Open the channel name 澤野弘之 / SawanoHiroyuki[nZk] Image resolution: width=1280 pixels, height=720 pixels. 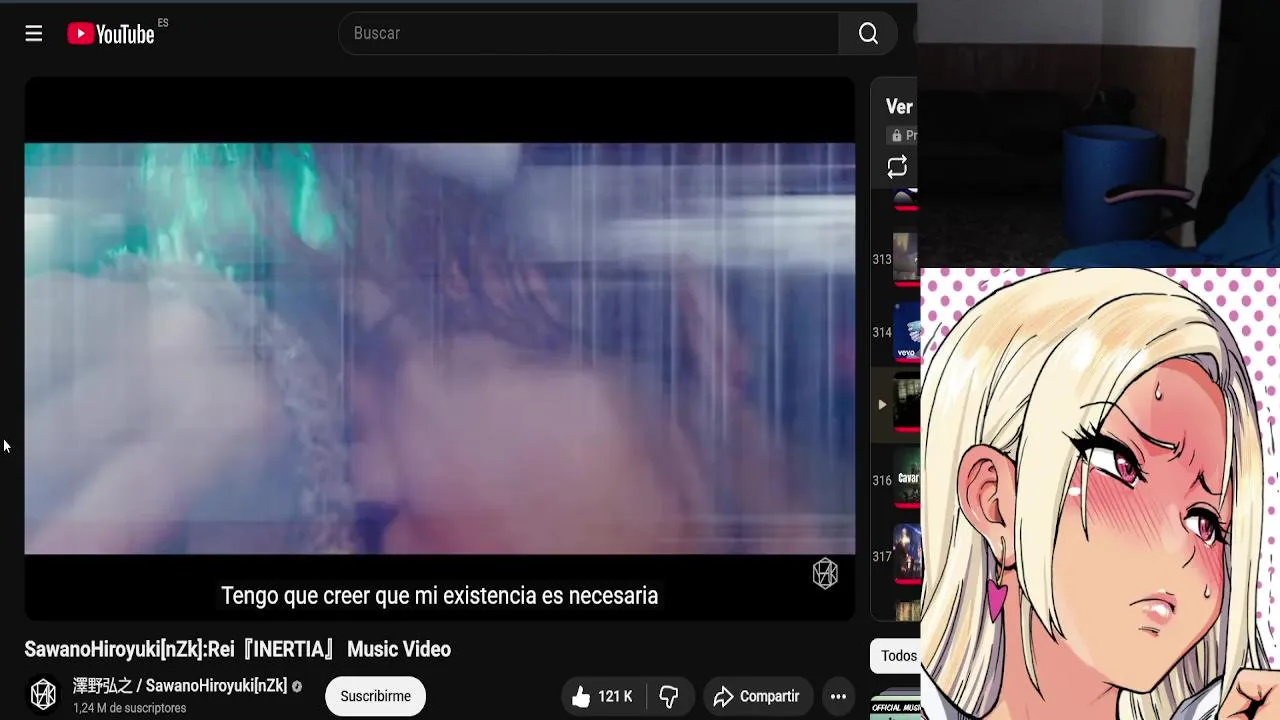[180, 686]
